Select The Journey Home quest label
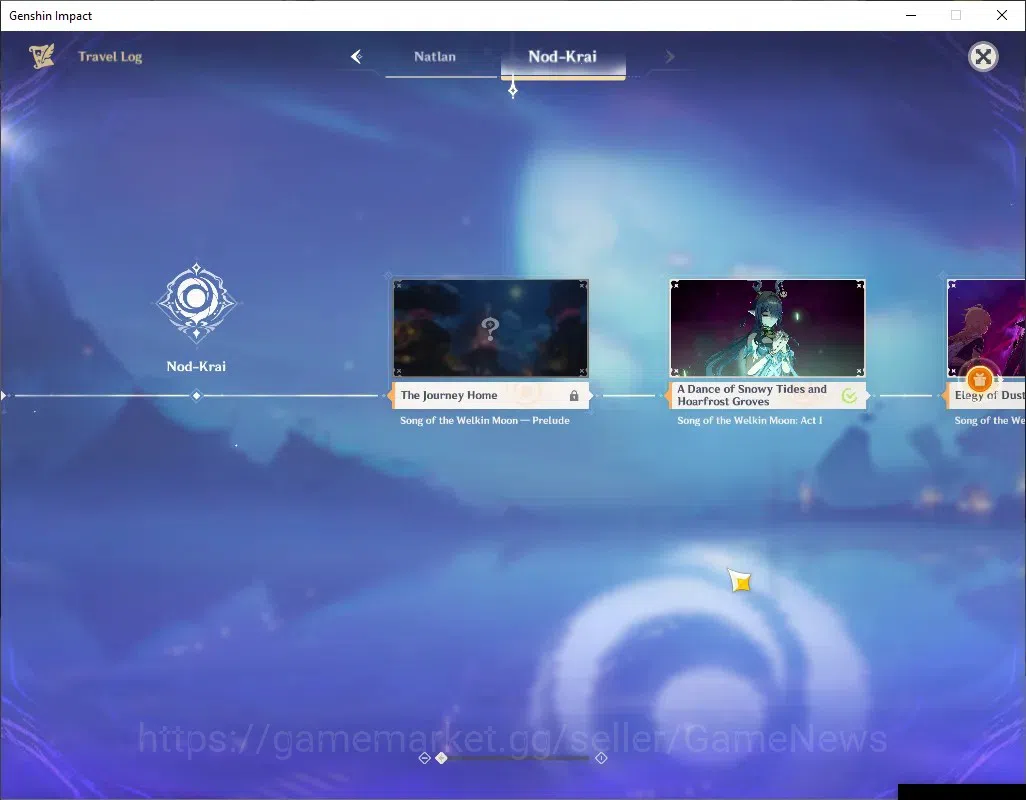Screen dimensions: 1026x800 point(491,396)
